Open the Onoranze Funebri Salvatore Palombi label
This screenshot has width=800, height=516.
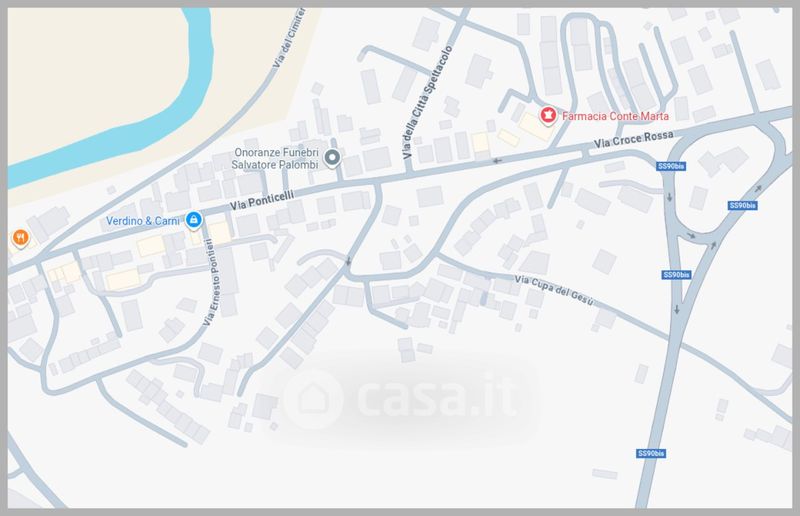point(275,159)
